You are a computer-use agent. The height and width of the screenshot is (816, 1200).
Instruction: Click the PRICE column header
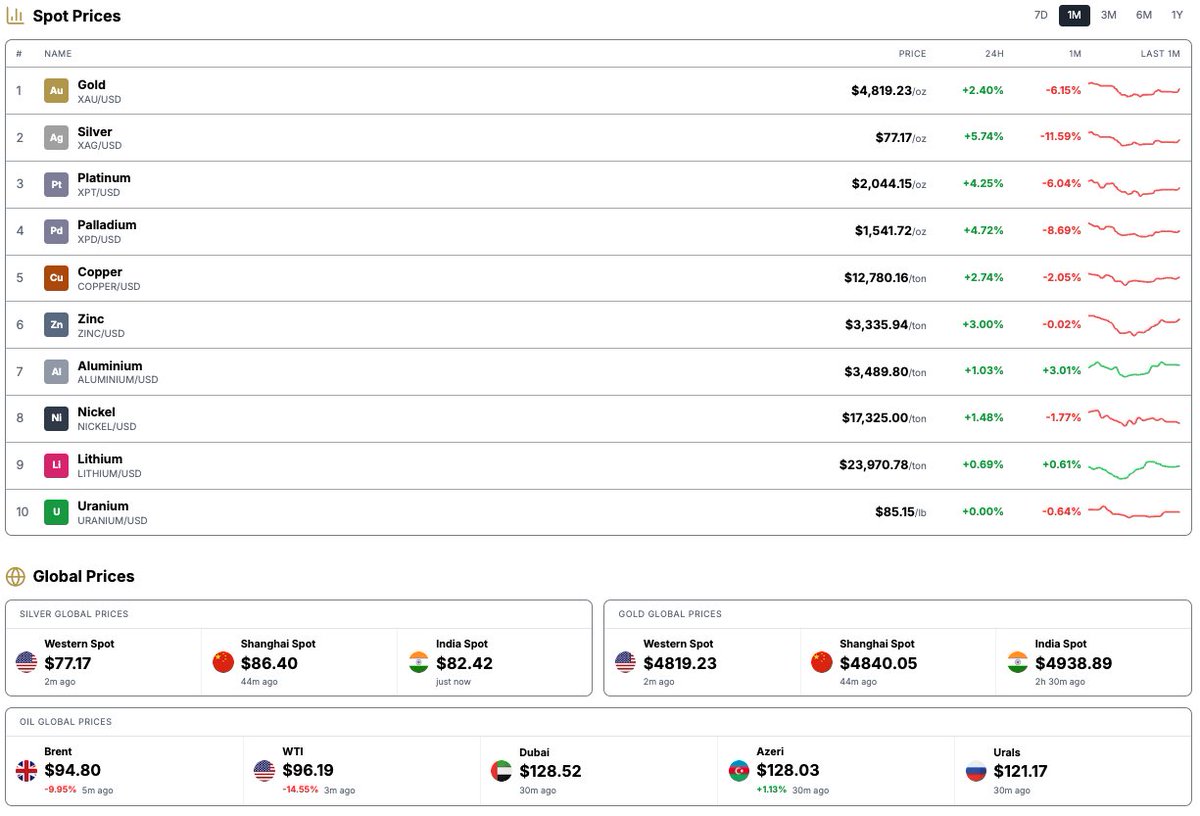[912, 54]
